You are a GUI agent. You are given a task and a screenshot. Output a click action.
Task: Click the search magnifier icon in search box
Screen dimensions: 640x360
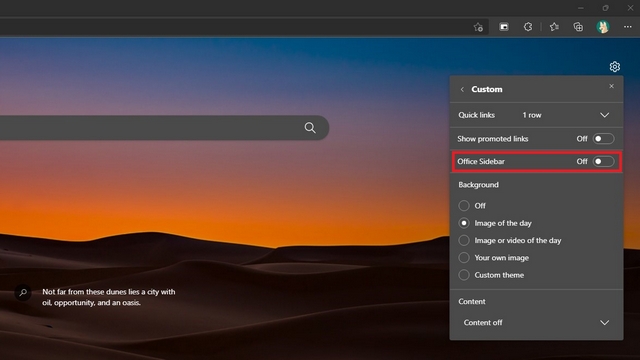point(310,128)
